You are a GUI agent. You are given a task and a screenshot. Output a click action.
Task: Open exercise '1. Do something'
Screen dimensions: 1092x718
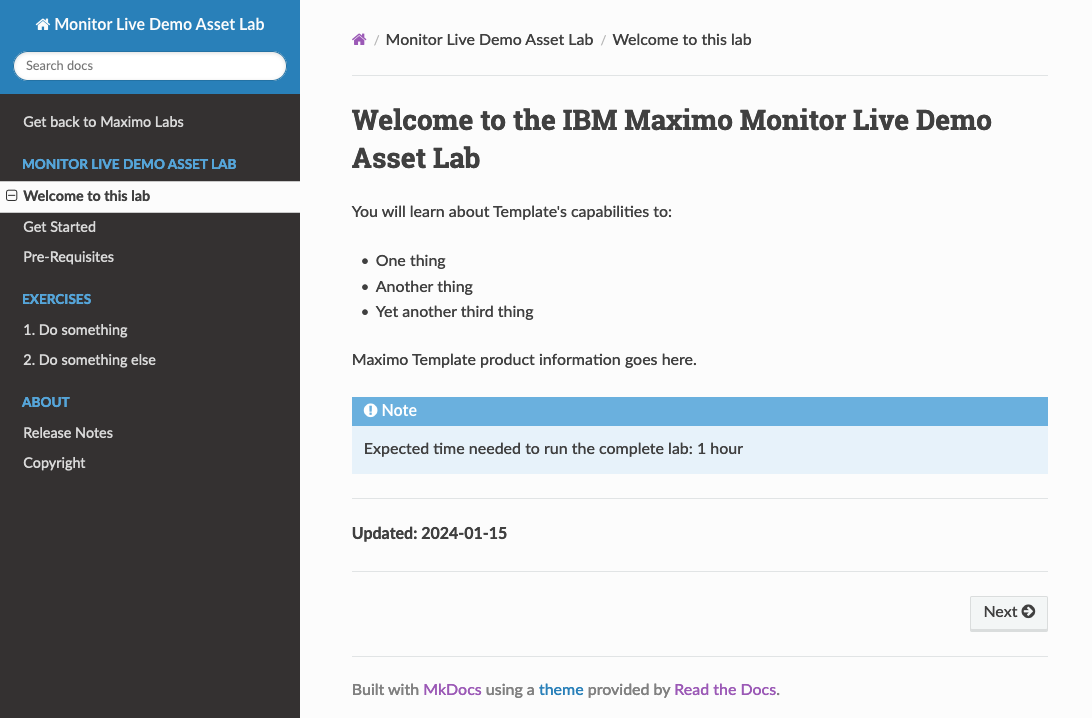(x=75, y=330)
